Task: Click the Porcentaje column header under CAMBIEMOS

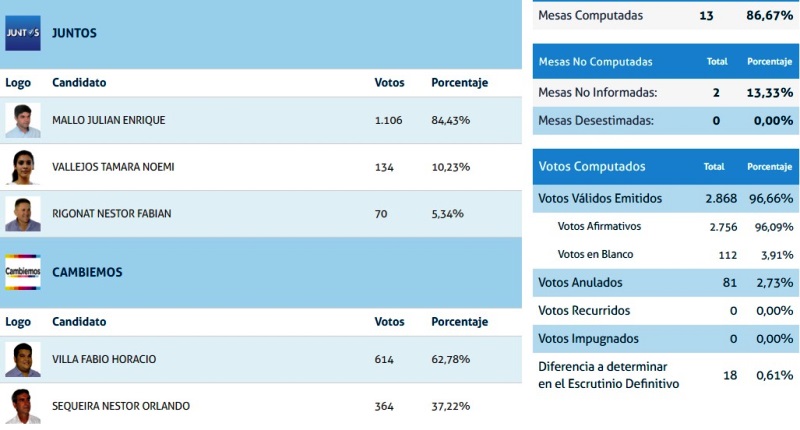Action: coord(459,322)
